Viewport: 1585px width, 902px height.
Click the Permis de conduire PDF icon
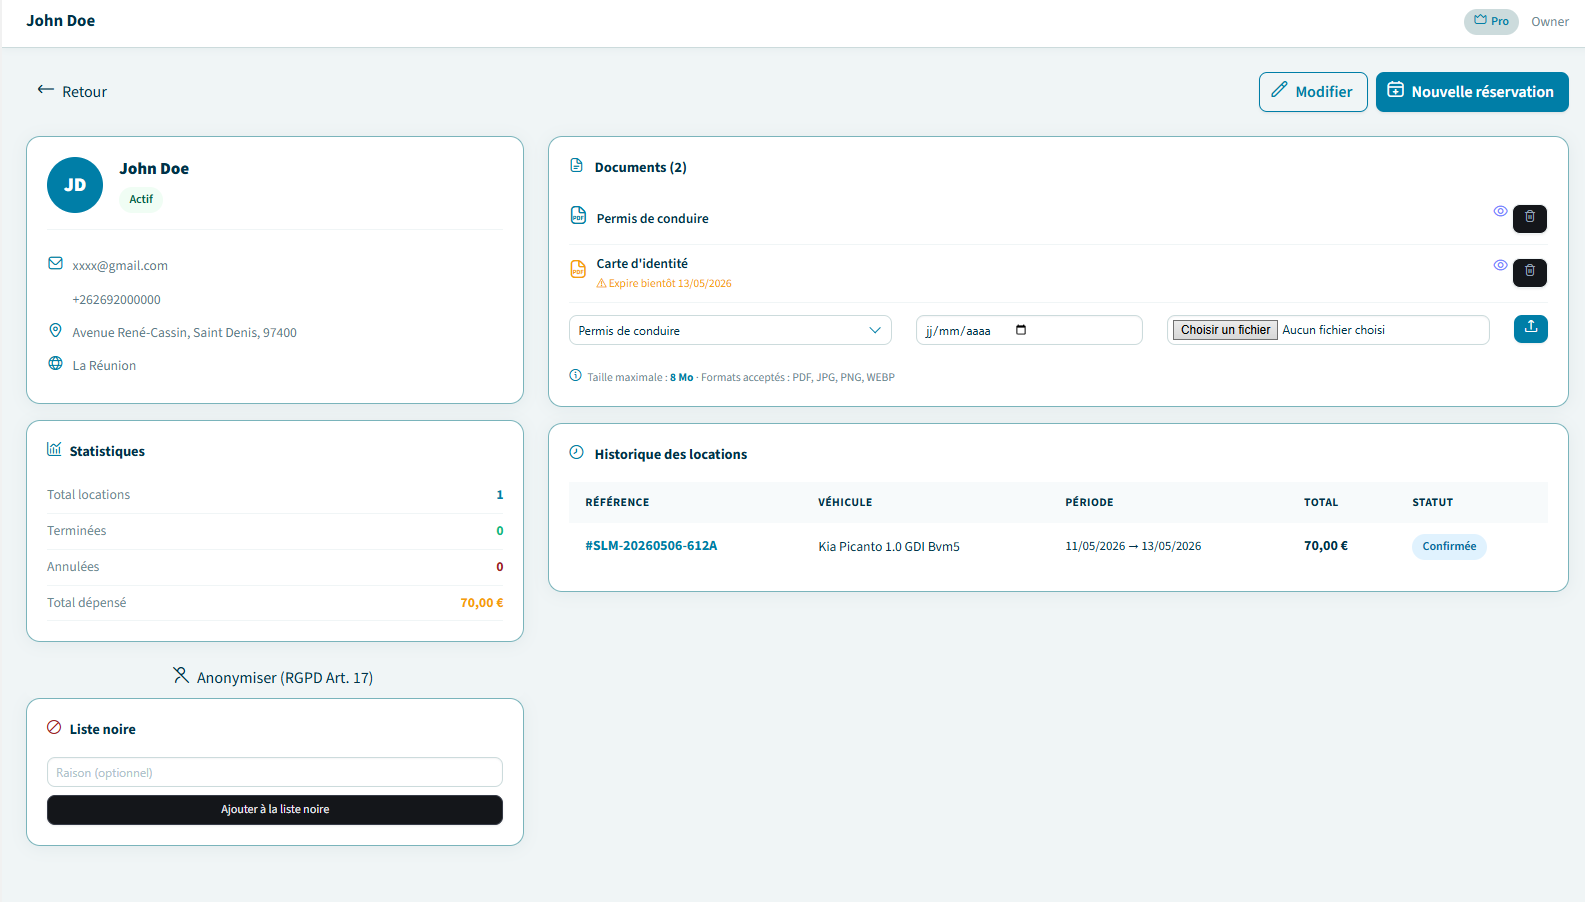click(x=578, y=215)
